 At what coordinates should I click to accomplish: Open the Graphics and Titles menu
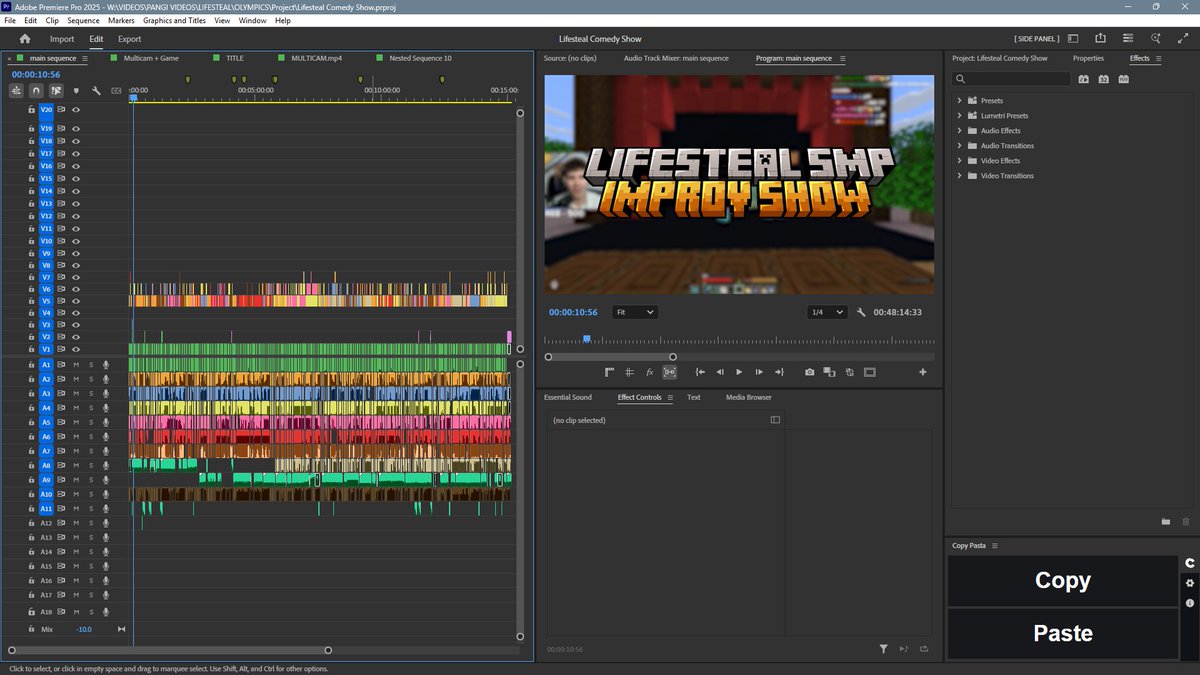pos(174,20)
